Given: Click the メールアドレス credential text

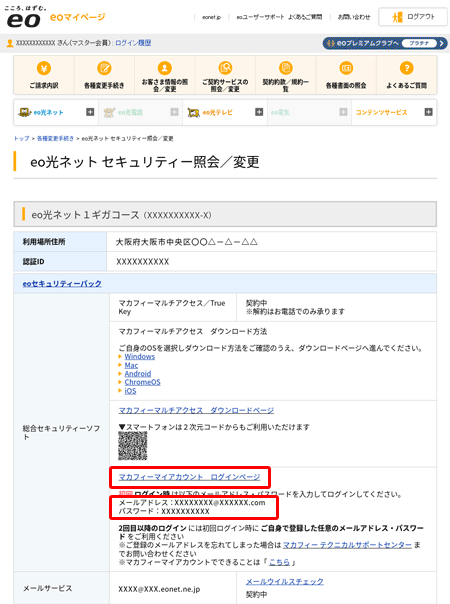Looking at the screenshot, I should coord(192,503).
